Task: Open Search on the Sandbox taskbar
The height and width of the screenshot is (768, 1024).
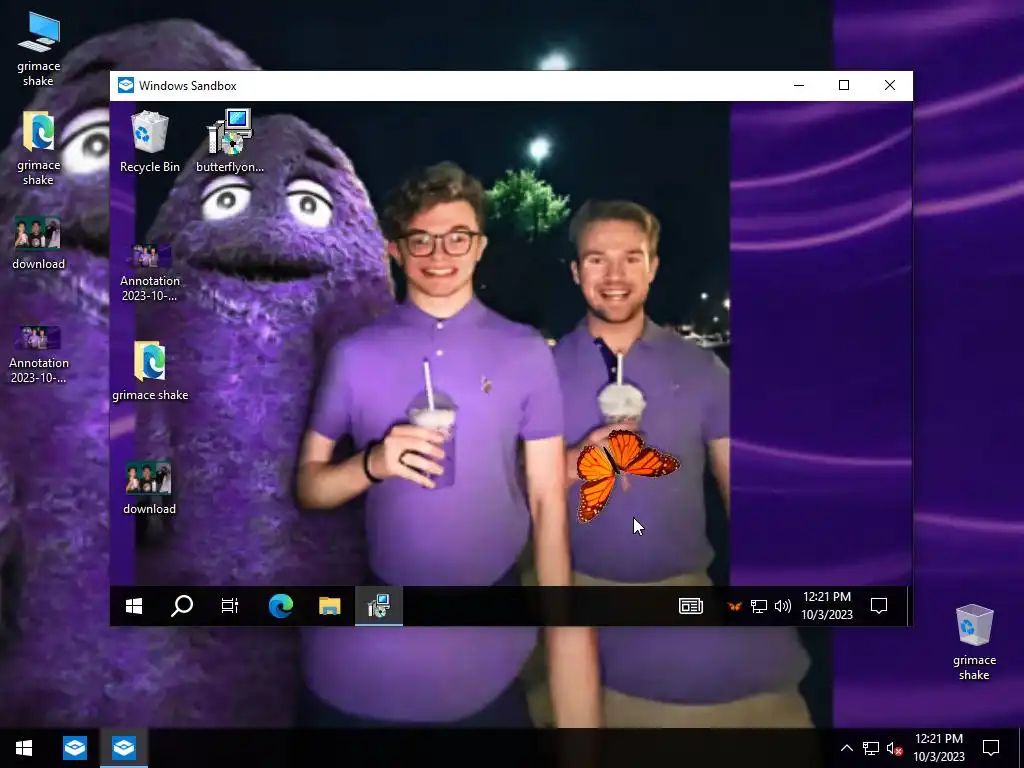Action: tap(182, 606)
